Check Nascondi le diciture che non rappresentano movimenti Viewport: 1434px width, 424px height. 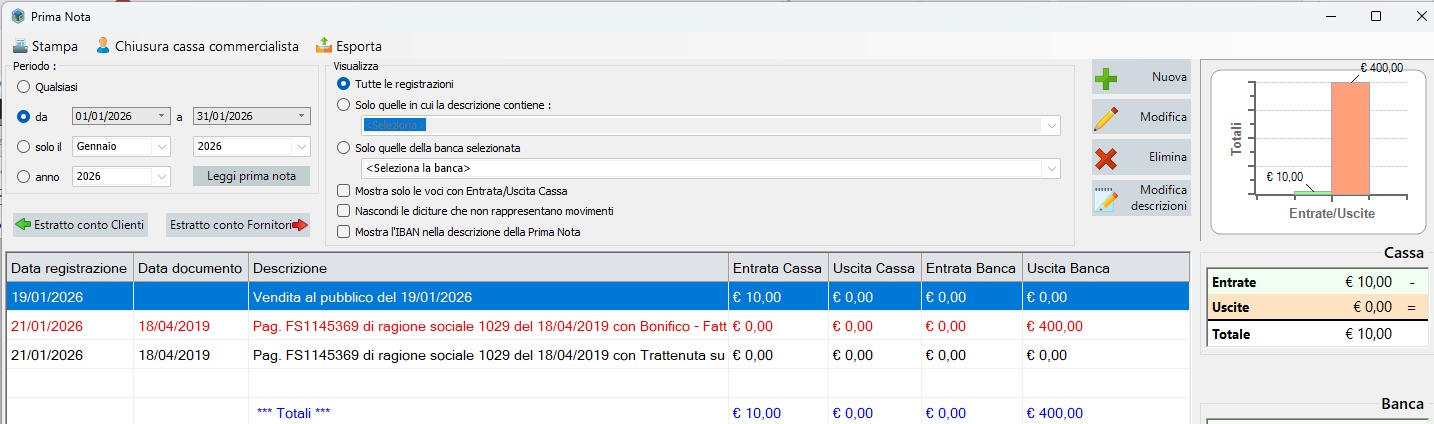pos(345,211)
